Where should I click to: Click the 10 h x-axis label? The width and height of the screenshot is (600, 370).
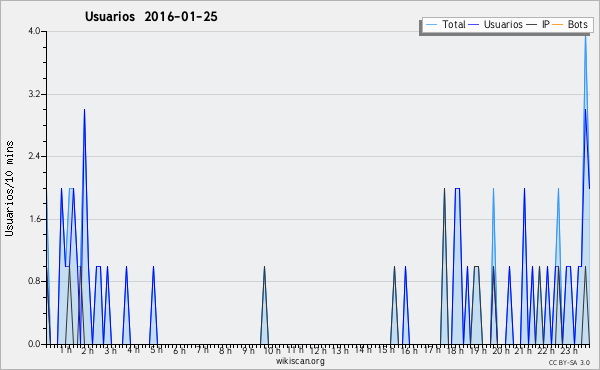click(x=272, y=350)
